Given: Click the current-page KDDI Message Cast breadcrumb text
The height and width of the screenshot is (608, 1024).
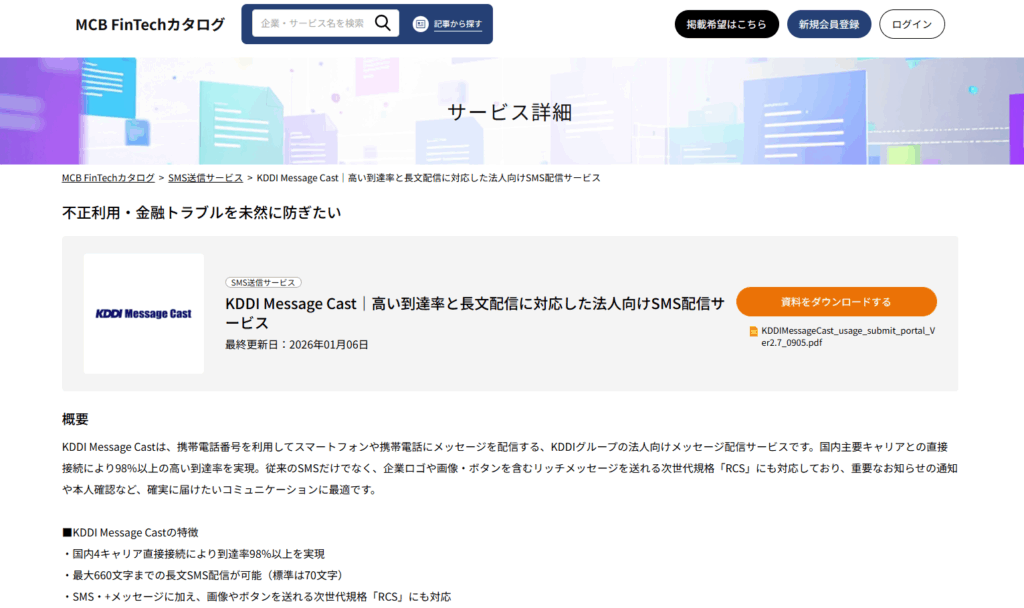Looking at the screenshot, I should point(428,178).
